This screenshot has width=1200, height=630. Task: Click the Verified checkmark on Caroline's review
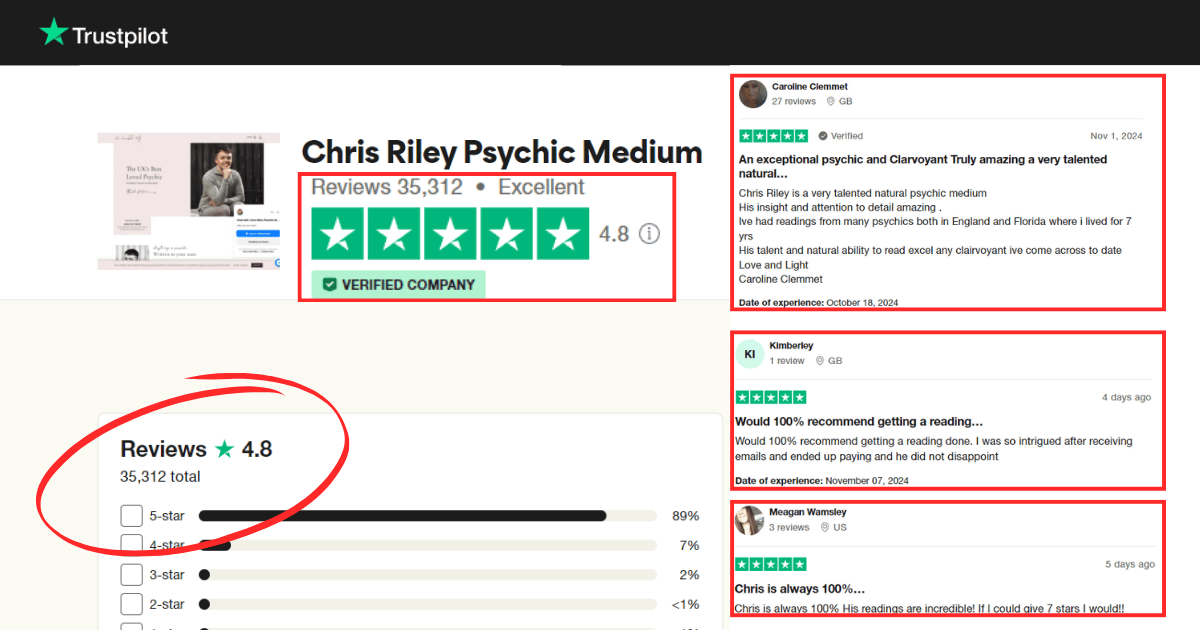pyautogui.click(x=823, y=136)
